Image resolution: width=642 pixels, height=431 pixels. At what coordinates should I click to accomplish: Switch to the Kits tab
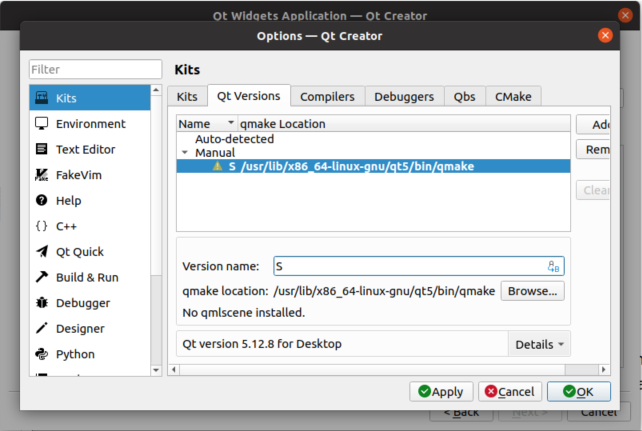pyautogui.click(x=187, y=97)
